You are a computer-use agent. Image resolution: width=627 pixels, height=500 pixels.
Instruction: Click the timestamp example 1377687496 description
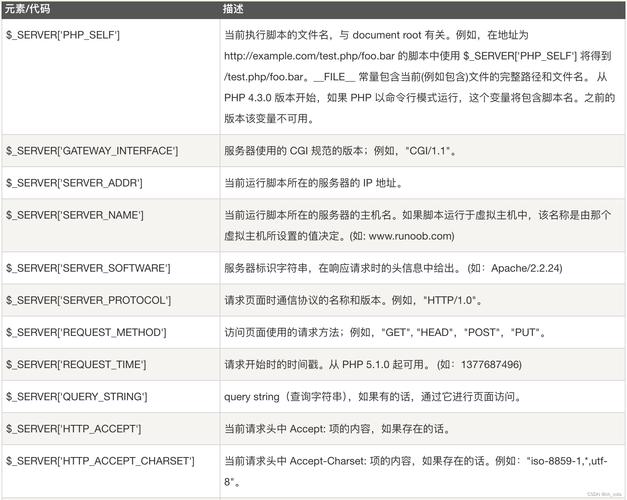373,364
